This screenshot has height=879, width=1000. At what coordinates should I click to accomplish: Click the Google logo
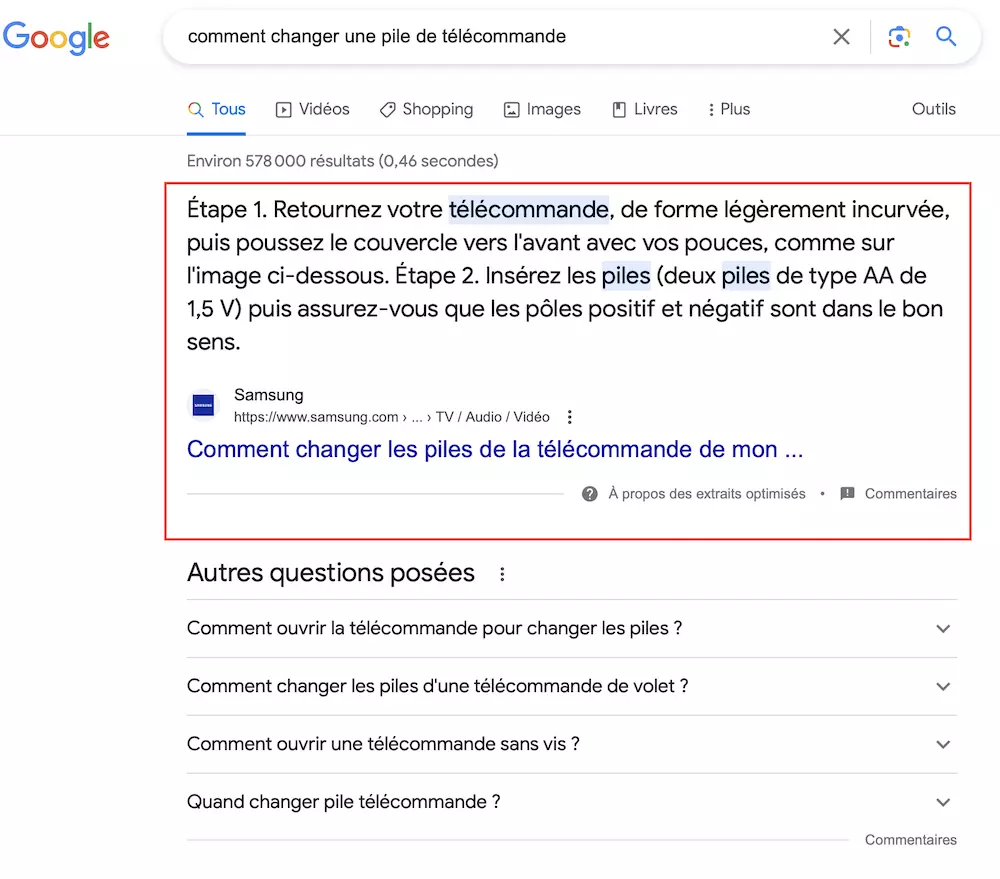click(57, 38)
